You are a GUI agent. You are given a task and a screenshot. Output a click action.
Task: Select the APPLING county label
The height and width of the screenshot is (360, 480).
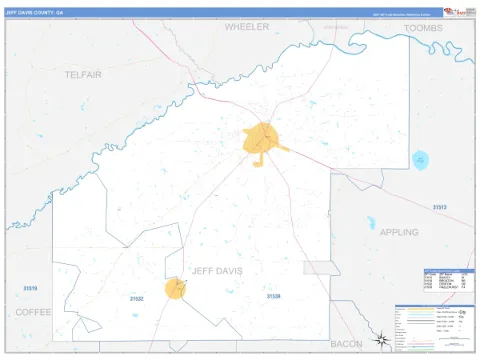coord(399,232)
